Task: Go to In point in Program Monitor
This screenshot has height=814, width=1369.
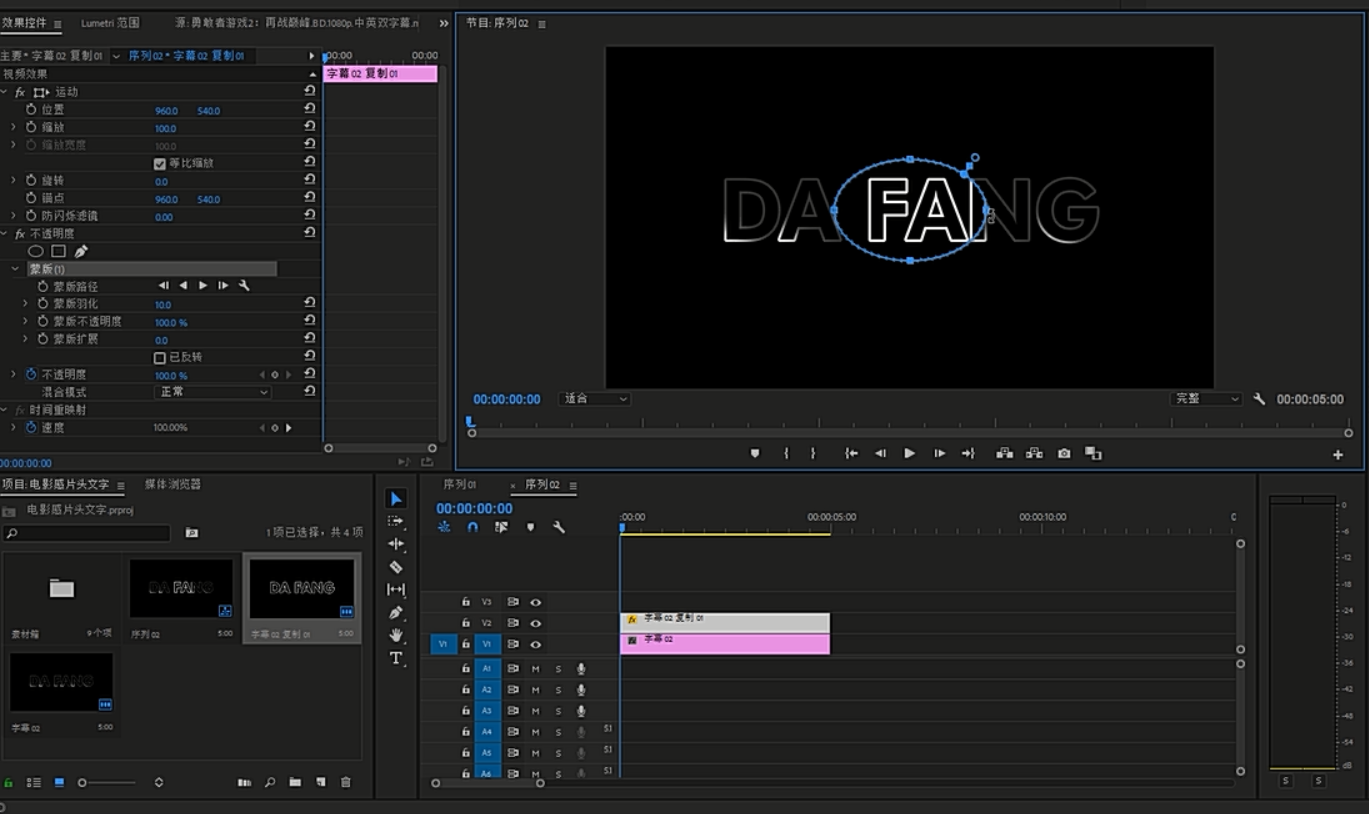Action: pyautogui.click(x=851, y=454)
